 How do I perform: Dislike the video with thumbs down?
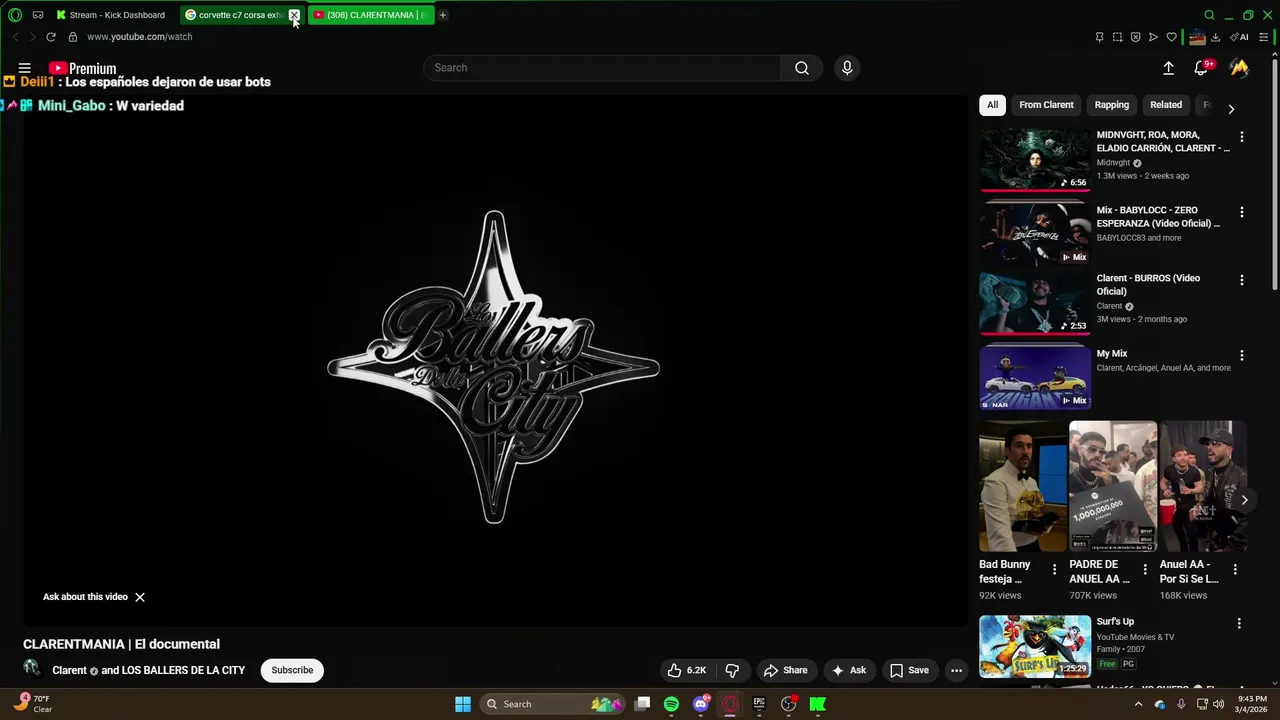click(732, 670)
